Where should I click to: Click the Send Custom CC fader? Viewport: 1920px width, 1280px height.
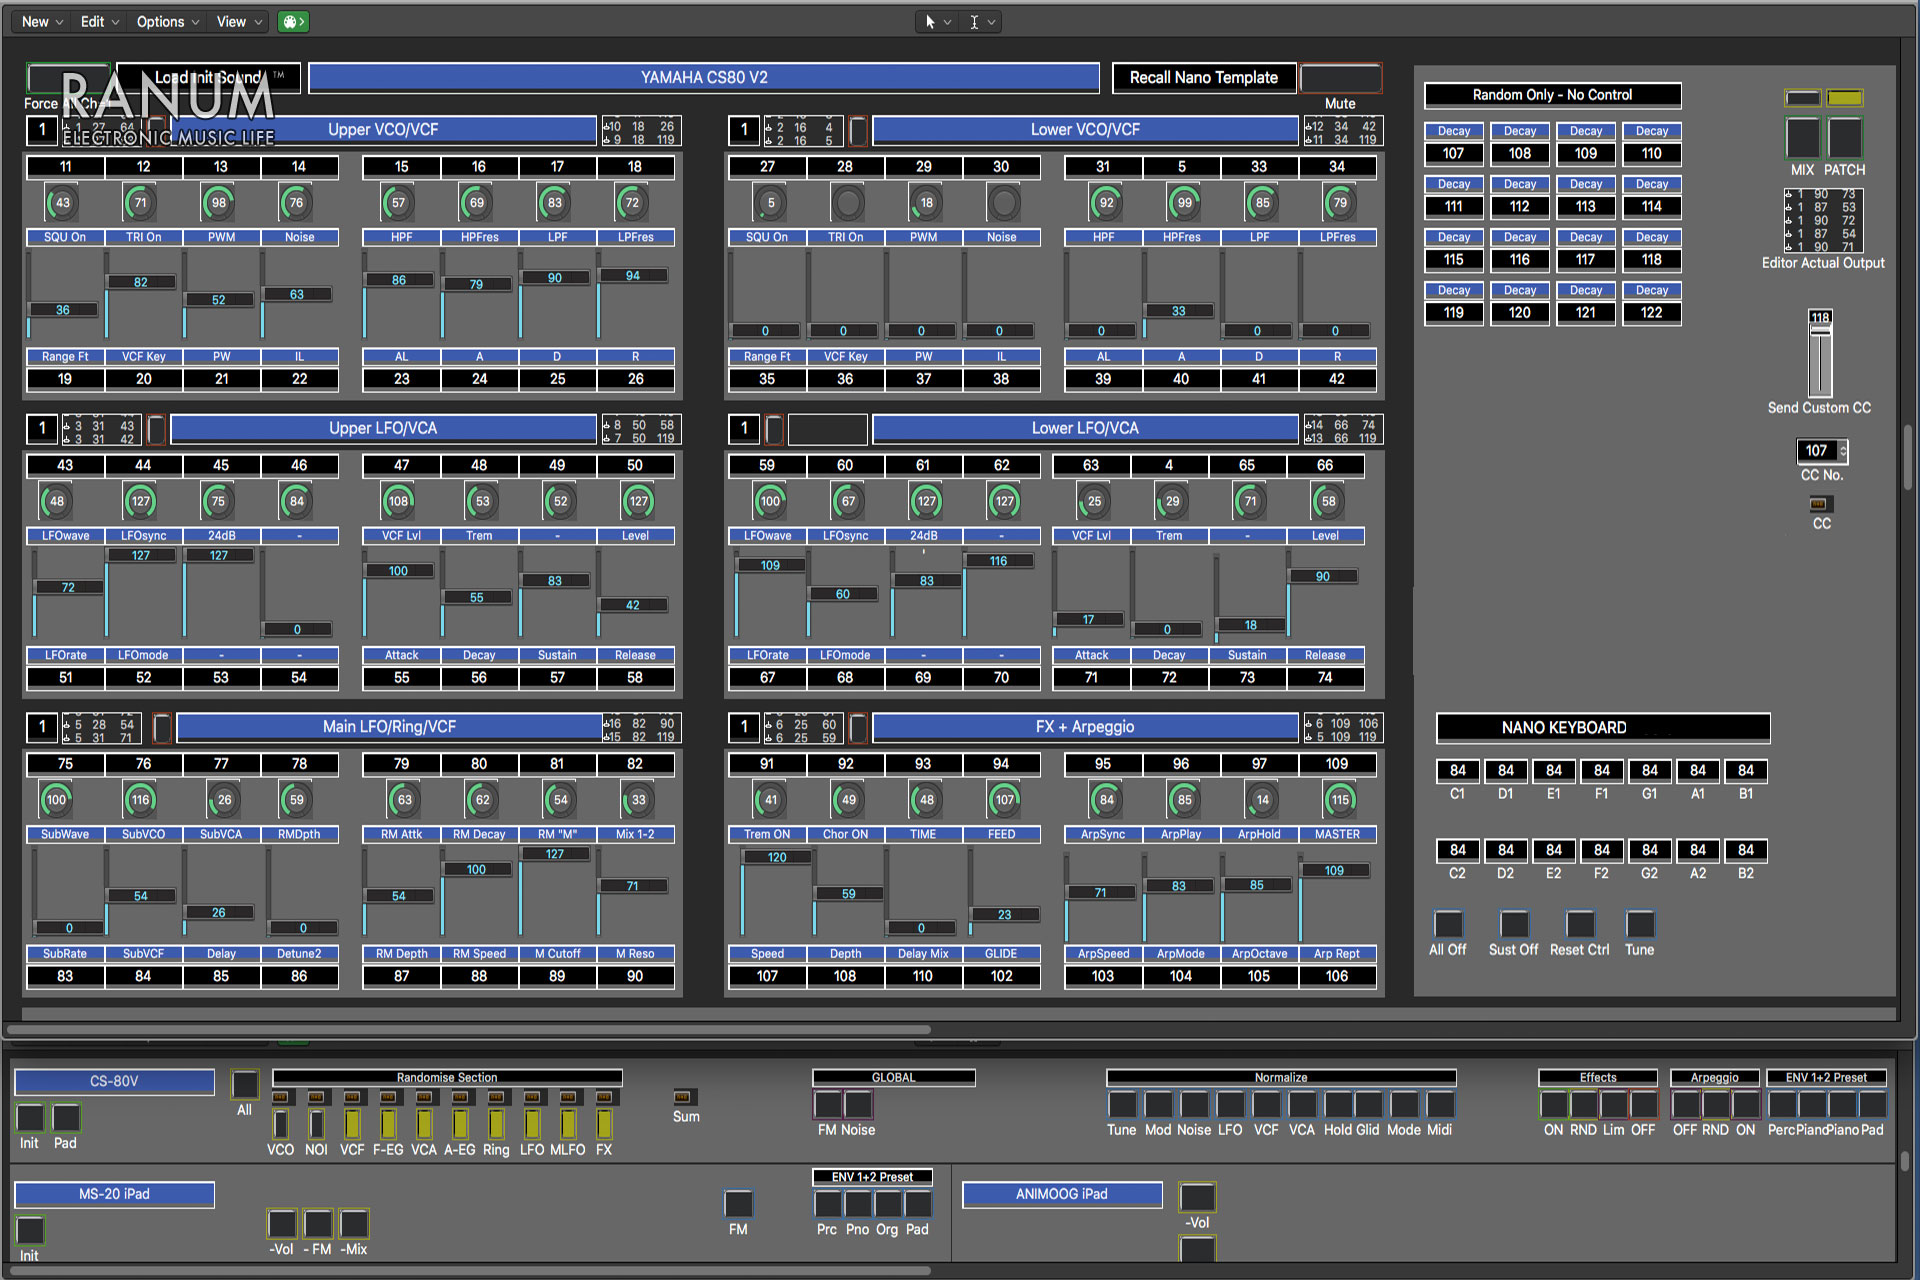1820,355
